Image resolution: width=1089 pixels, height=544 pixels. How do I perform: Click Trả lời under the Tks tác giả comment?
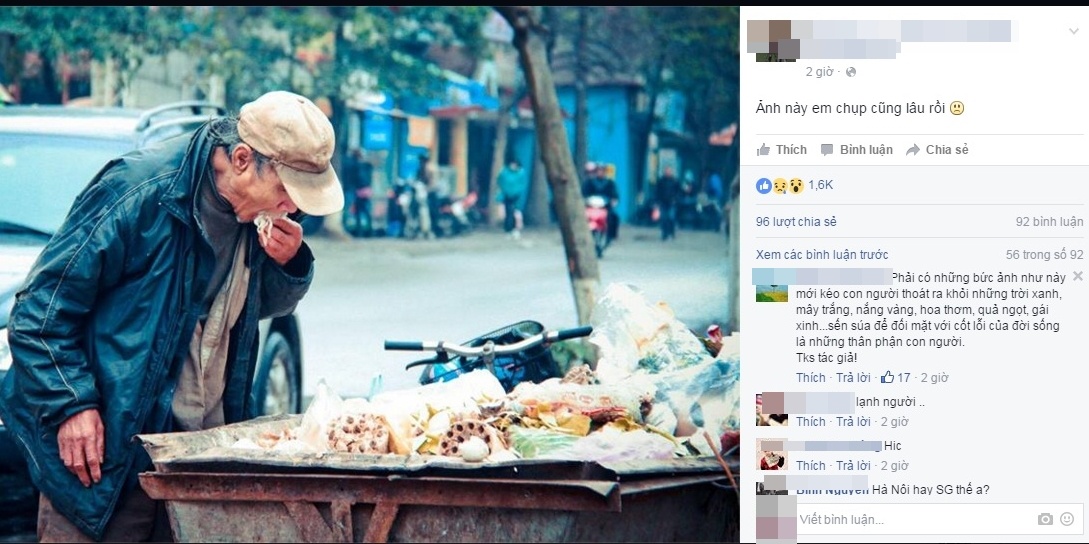coord(853,377)
